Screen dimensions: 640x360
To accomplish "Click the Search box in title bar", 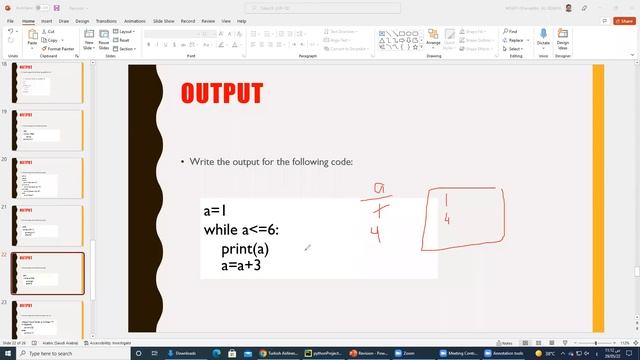I will point(322,8).
